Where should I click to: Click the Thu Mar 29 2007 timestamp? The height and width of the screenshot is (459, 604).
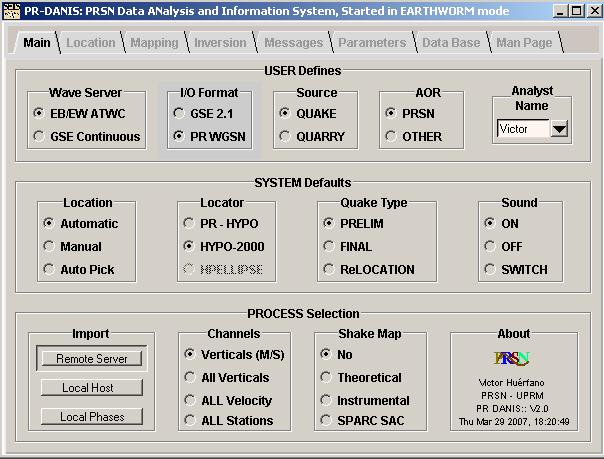point(514,422)
